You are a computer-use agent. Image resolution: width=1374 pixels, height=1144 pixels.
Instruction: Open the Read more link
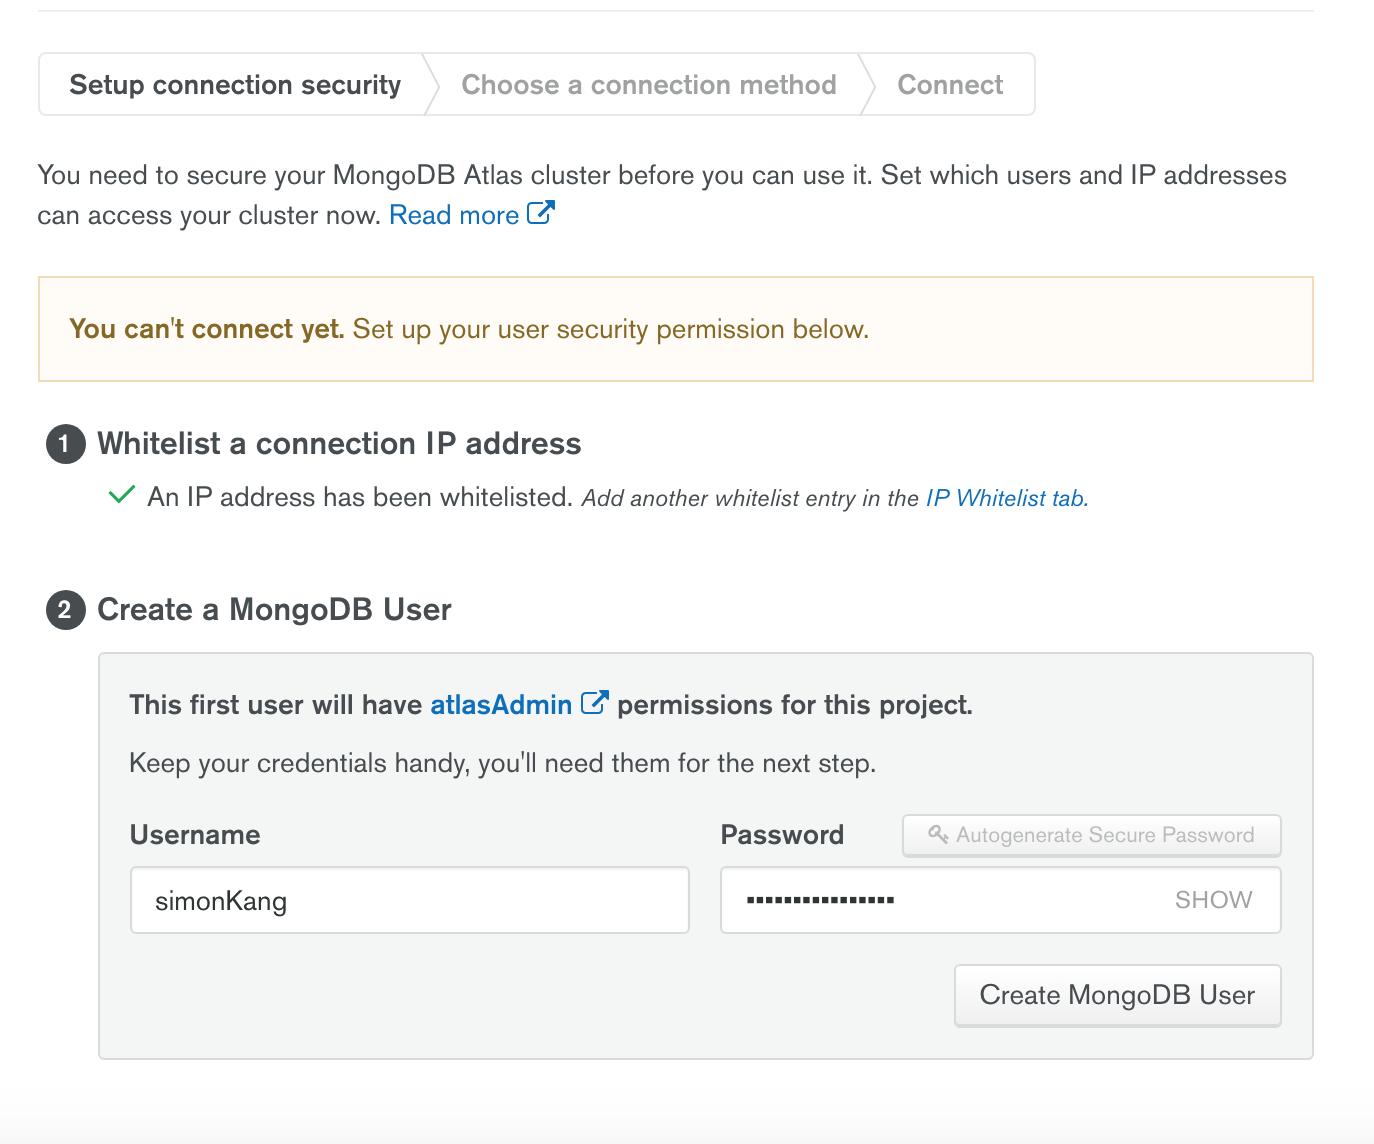454,215
